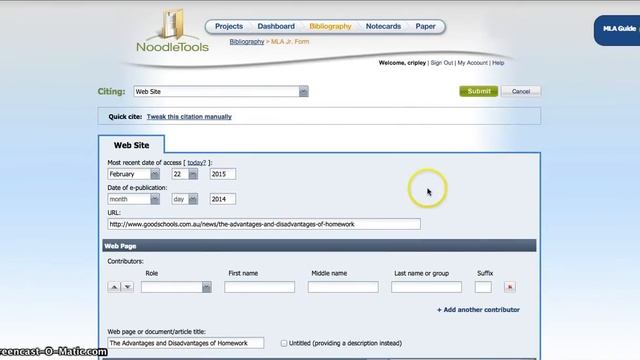640x360 pixels.
Task: Click the Middle name input field
Action: coord(343,287)
